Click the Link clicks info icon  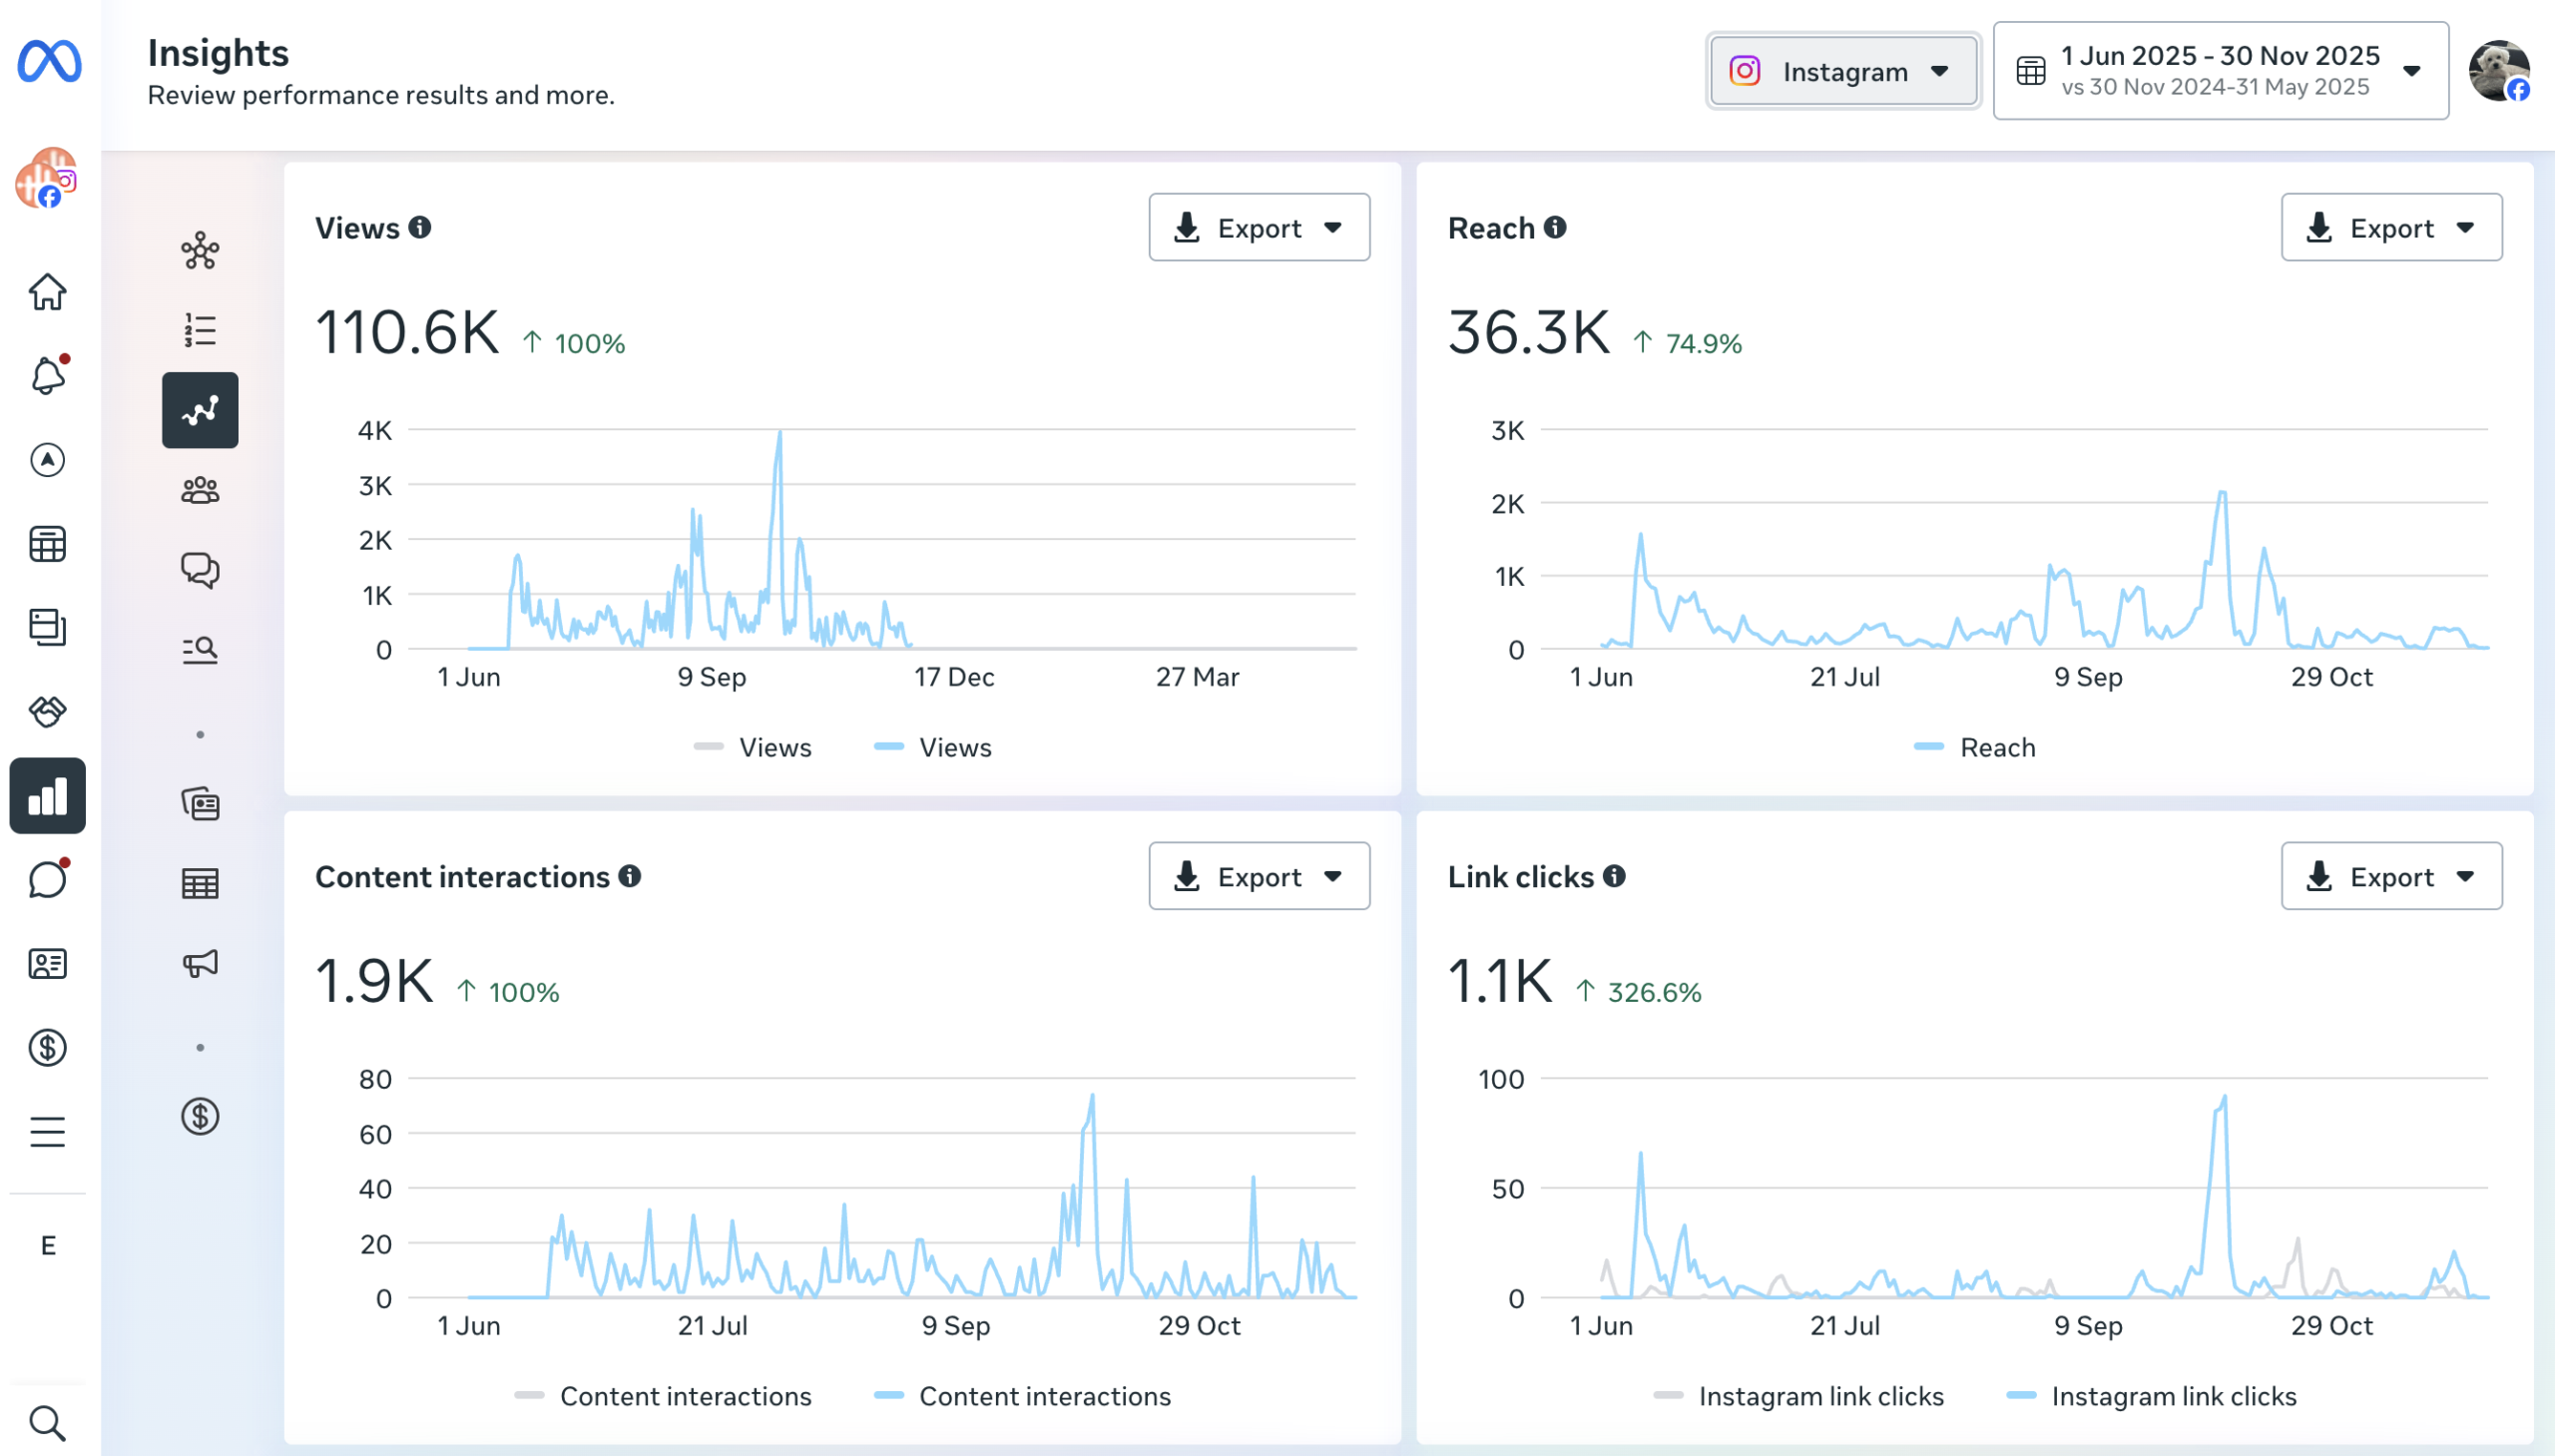pyautogui.click(x=1614, y=876)
